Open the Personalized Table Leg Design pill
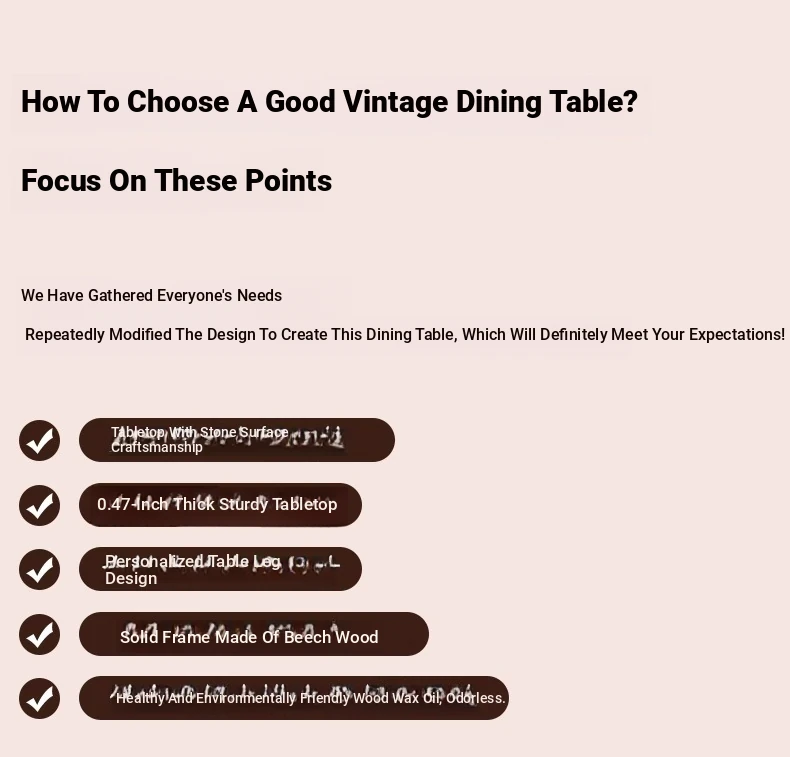 [x=220, y=569]
